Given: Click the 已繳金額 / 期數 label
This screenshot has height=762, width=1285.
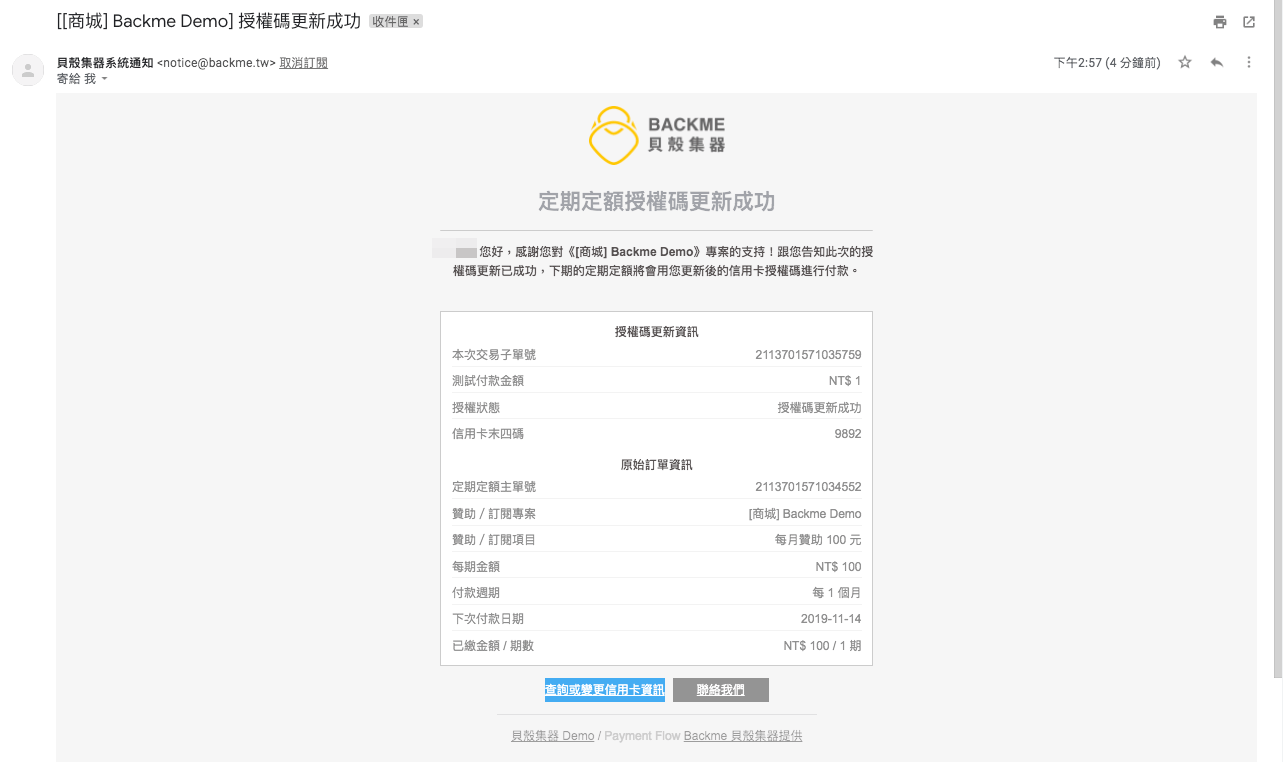Looking at the screenshot, I should point(493,646).
